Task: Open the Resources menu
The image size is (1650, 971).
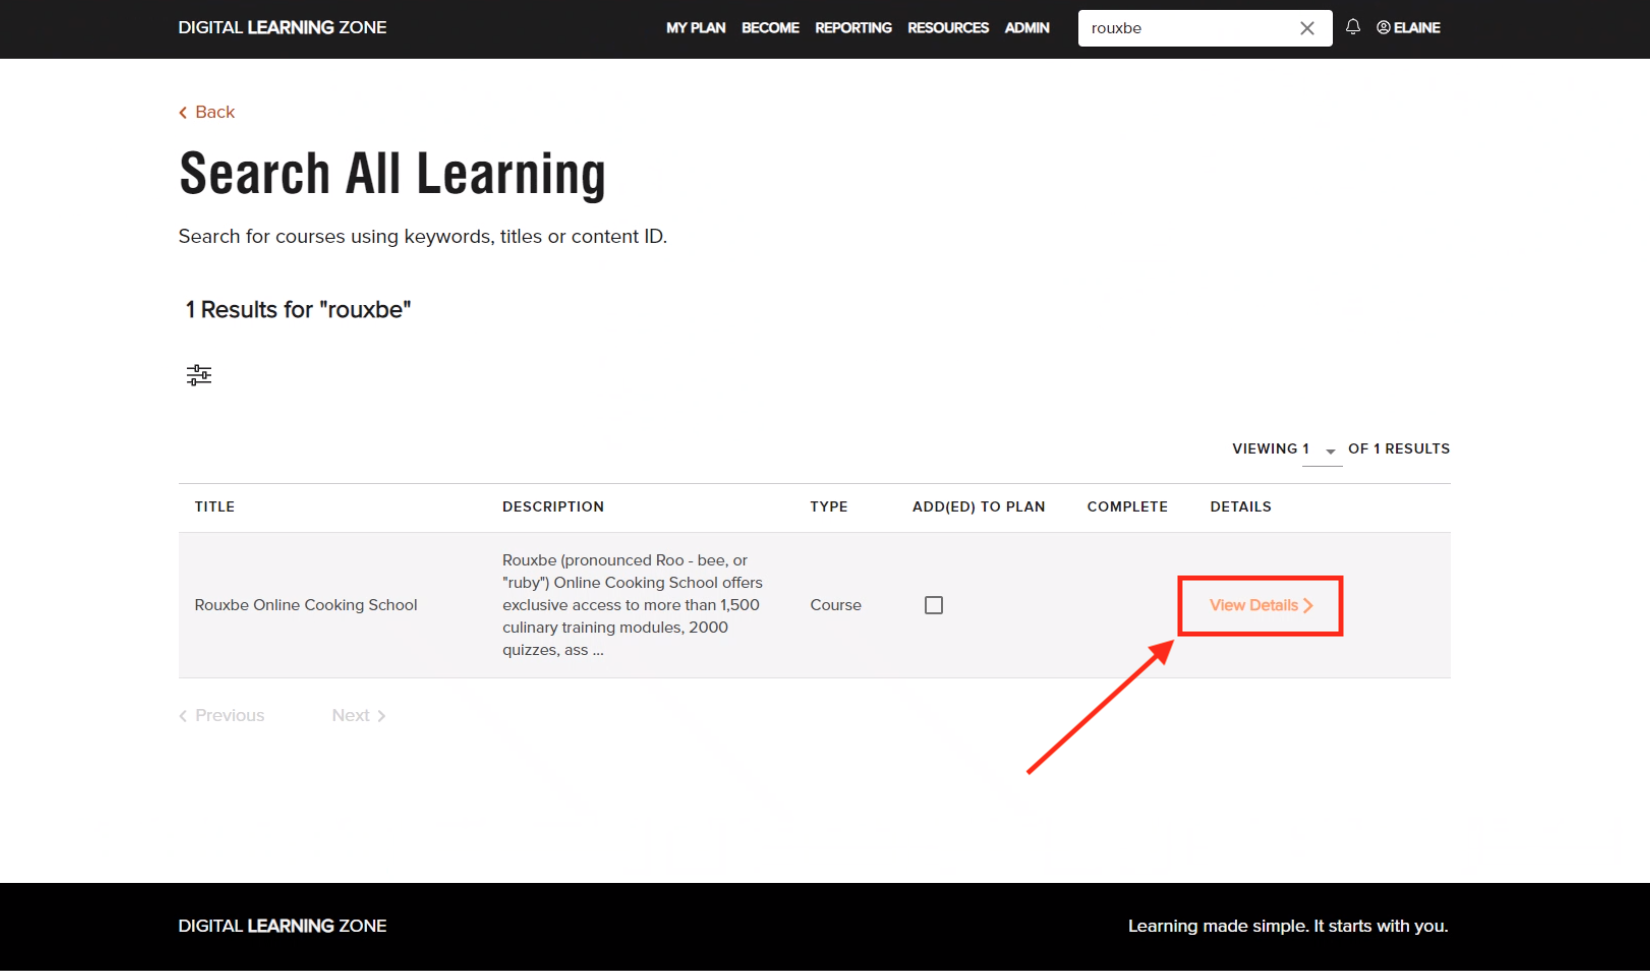Action: coord(948,28)
